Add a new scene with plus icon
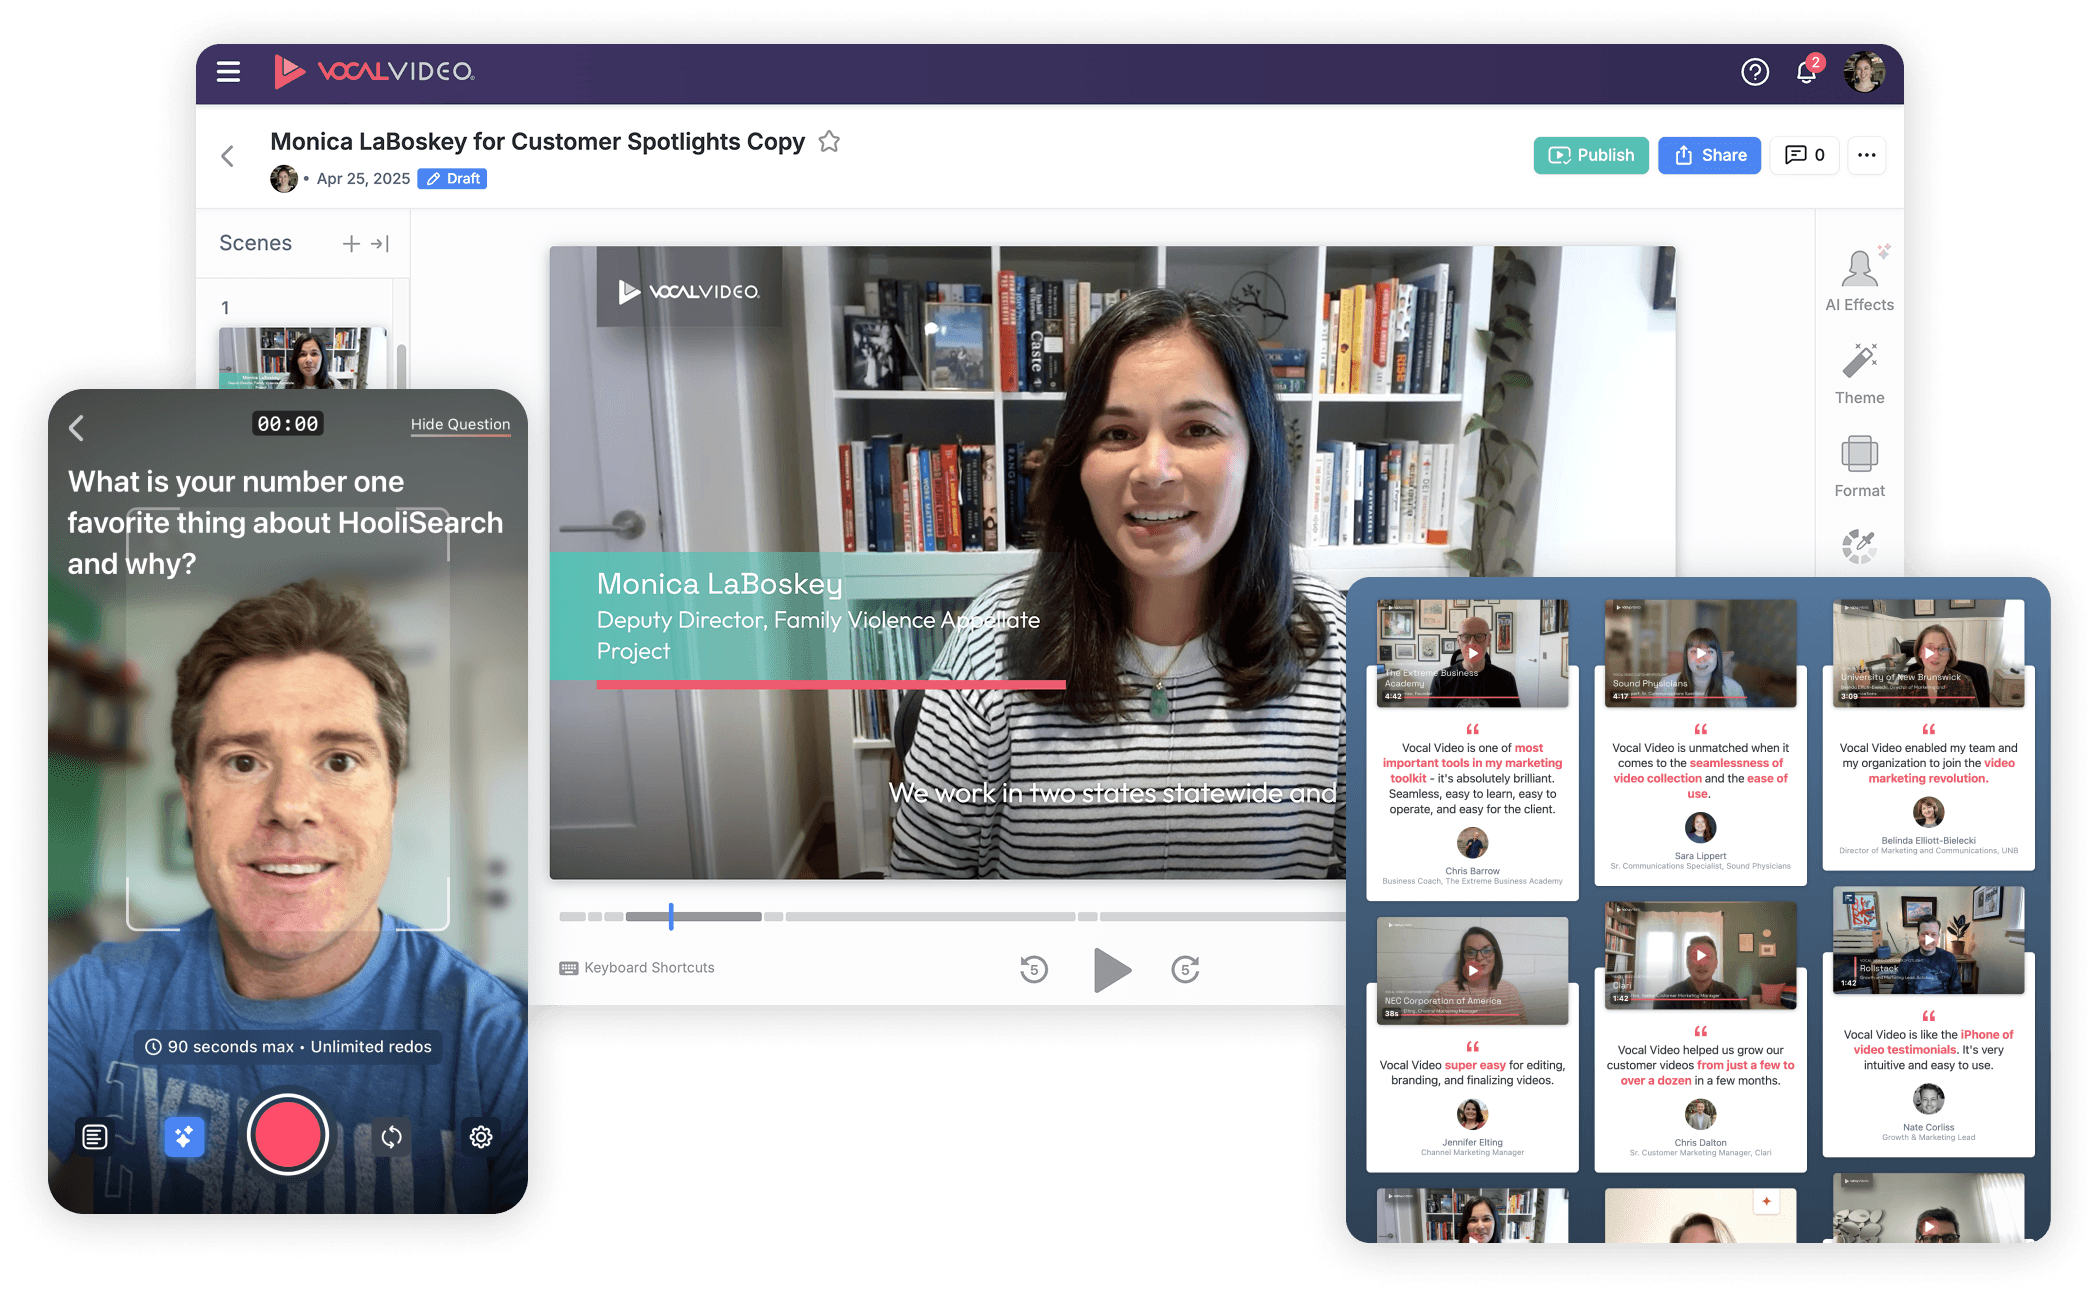 351,244
